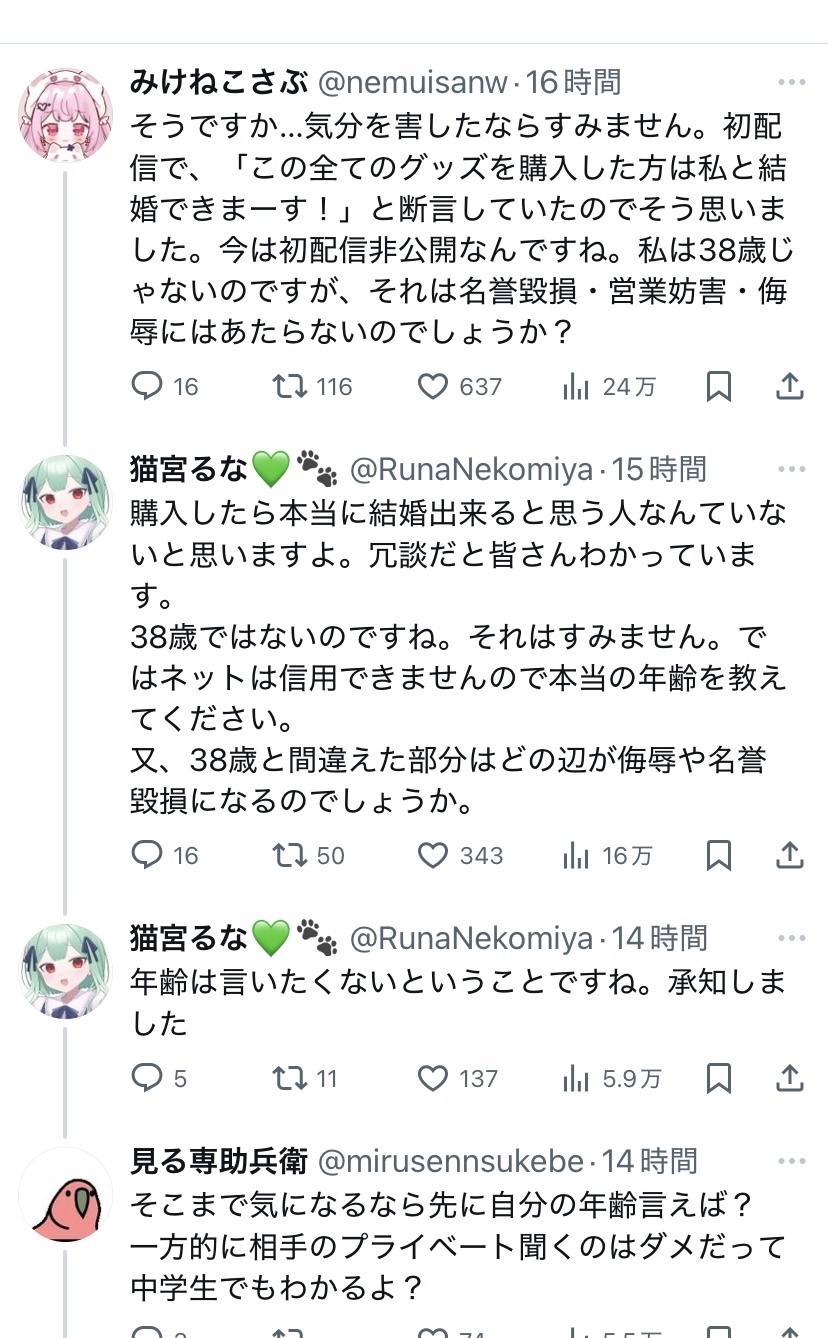
Task: Share the tweet with 343 likes
Action: tap(790, 855)
